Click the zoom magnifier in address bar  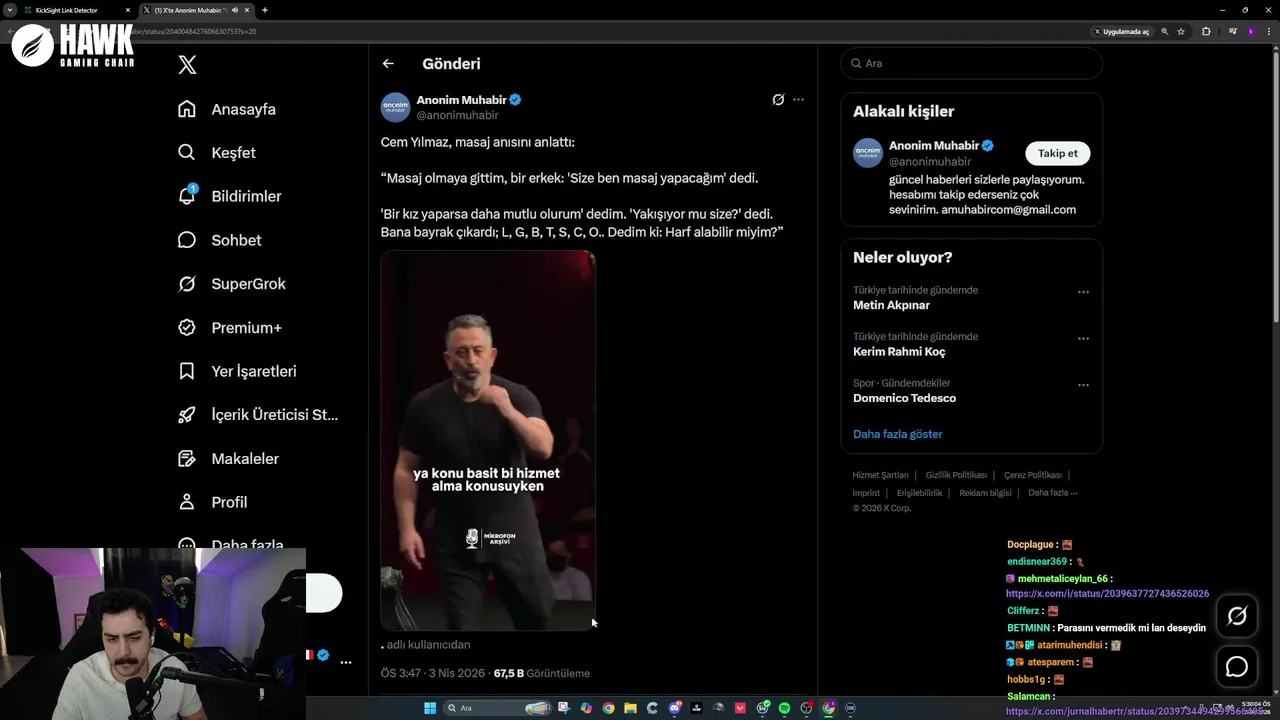(1164, 31)
